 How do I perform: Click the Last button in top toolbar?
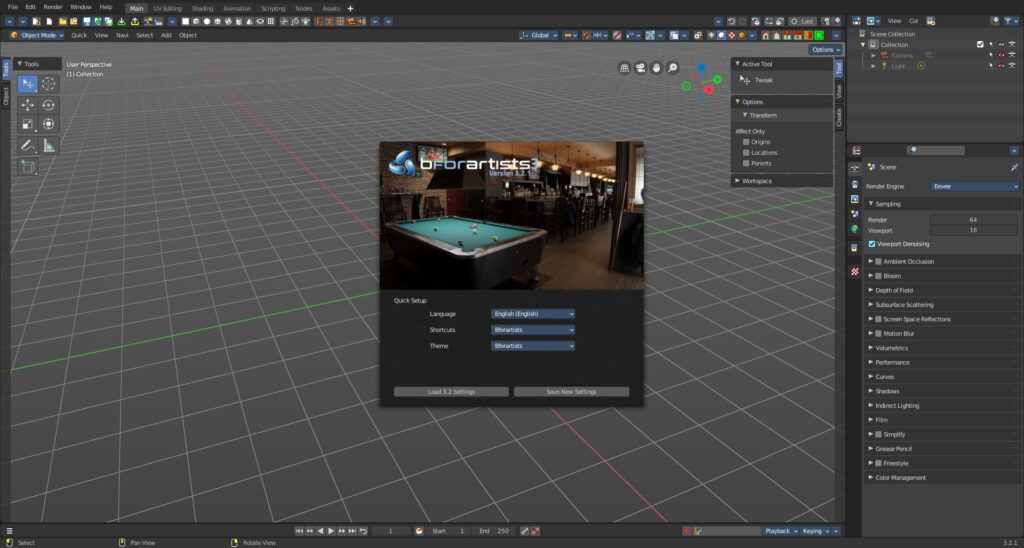coord(803,22)
